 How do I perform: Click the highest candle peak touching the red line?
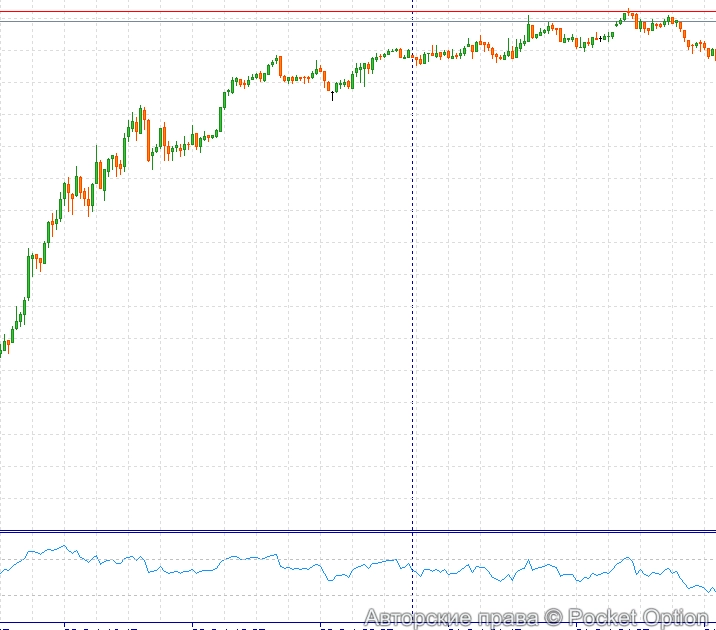628,14
